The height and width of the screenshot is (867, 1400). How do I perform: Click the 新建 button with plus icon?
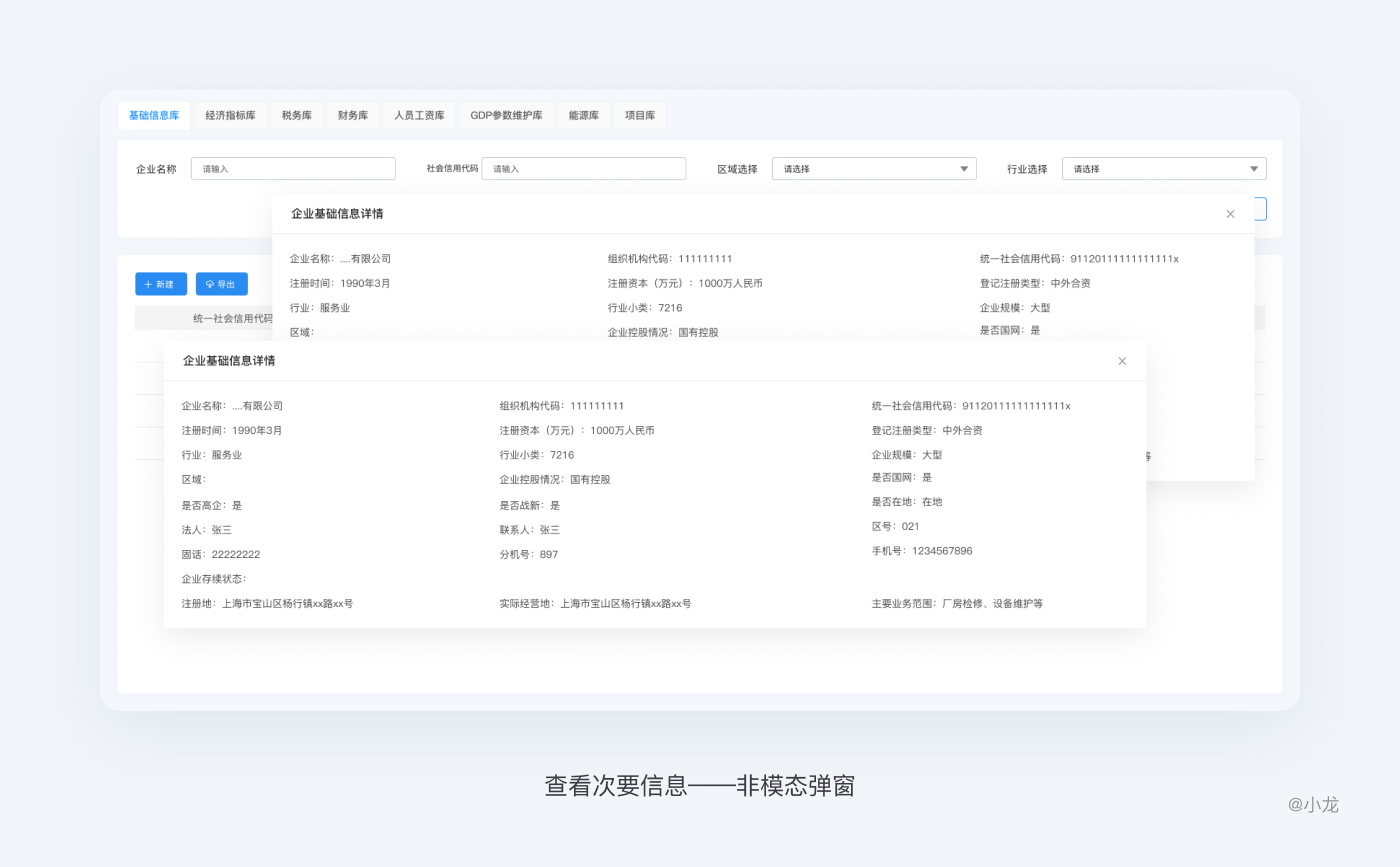coord(161,284)
